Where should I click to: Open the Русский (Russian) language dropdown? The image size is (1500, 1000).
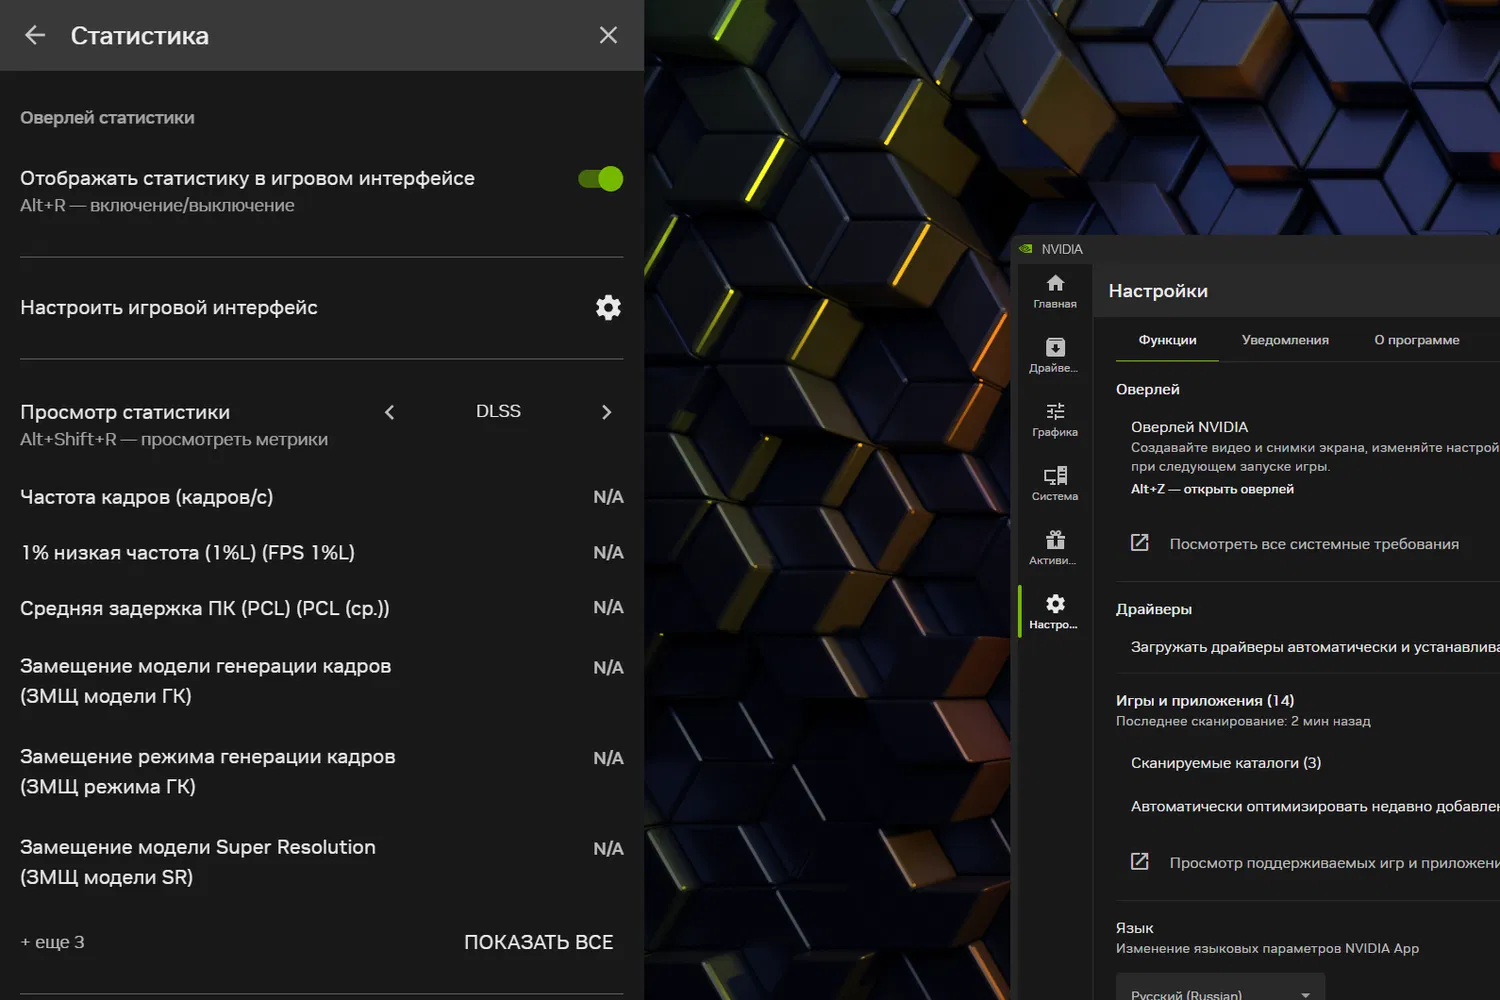1221,988
